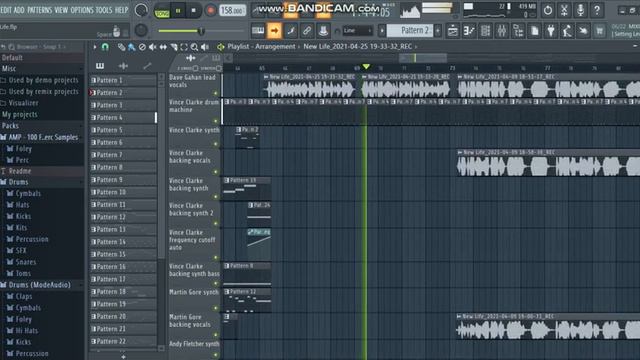
Task: Mute the Dave Gahan lead vocals track
Action: (216, 93)
